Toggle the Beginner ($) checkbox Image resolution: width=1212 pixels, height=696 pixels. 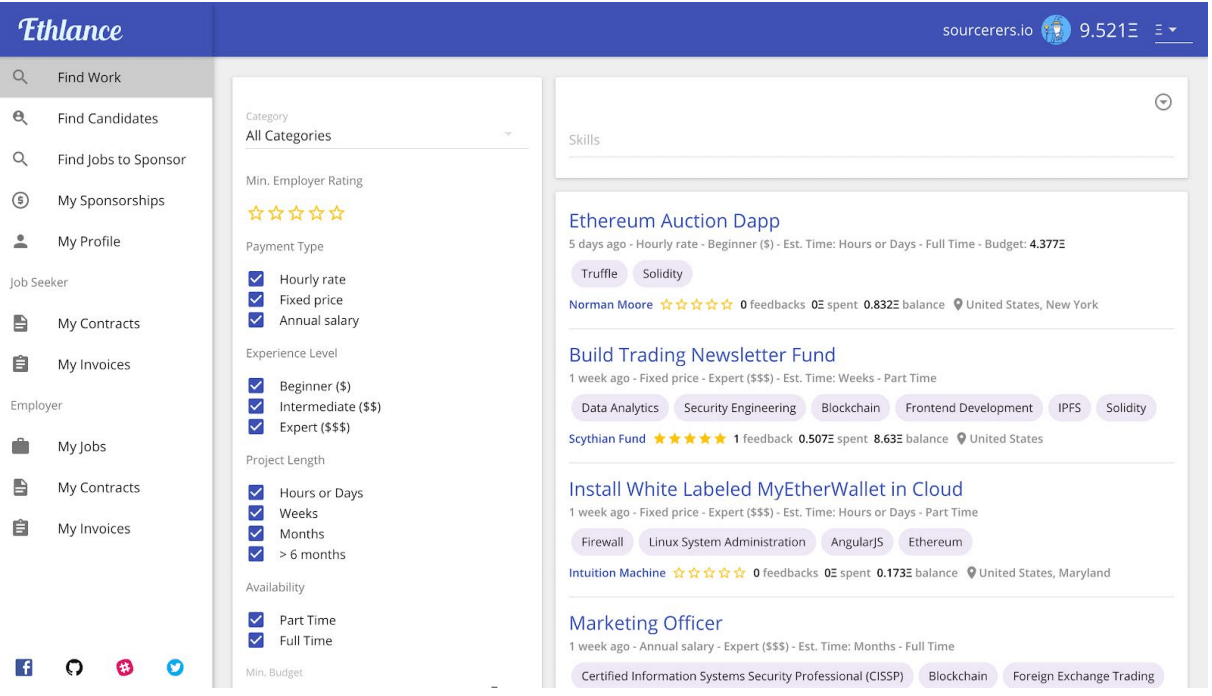click(256, 386)
